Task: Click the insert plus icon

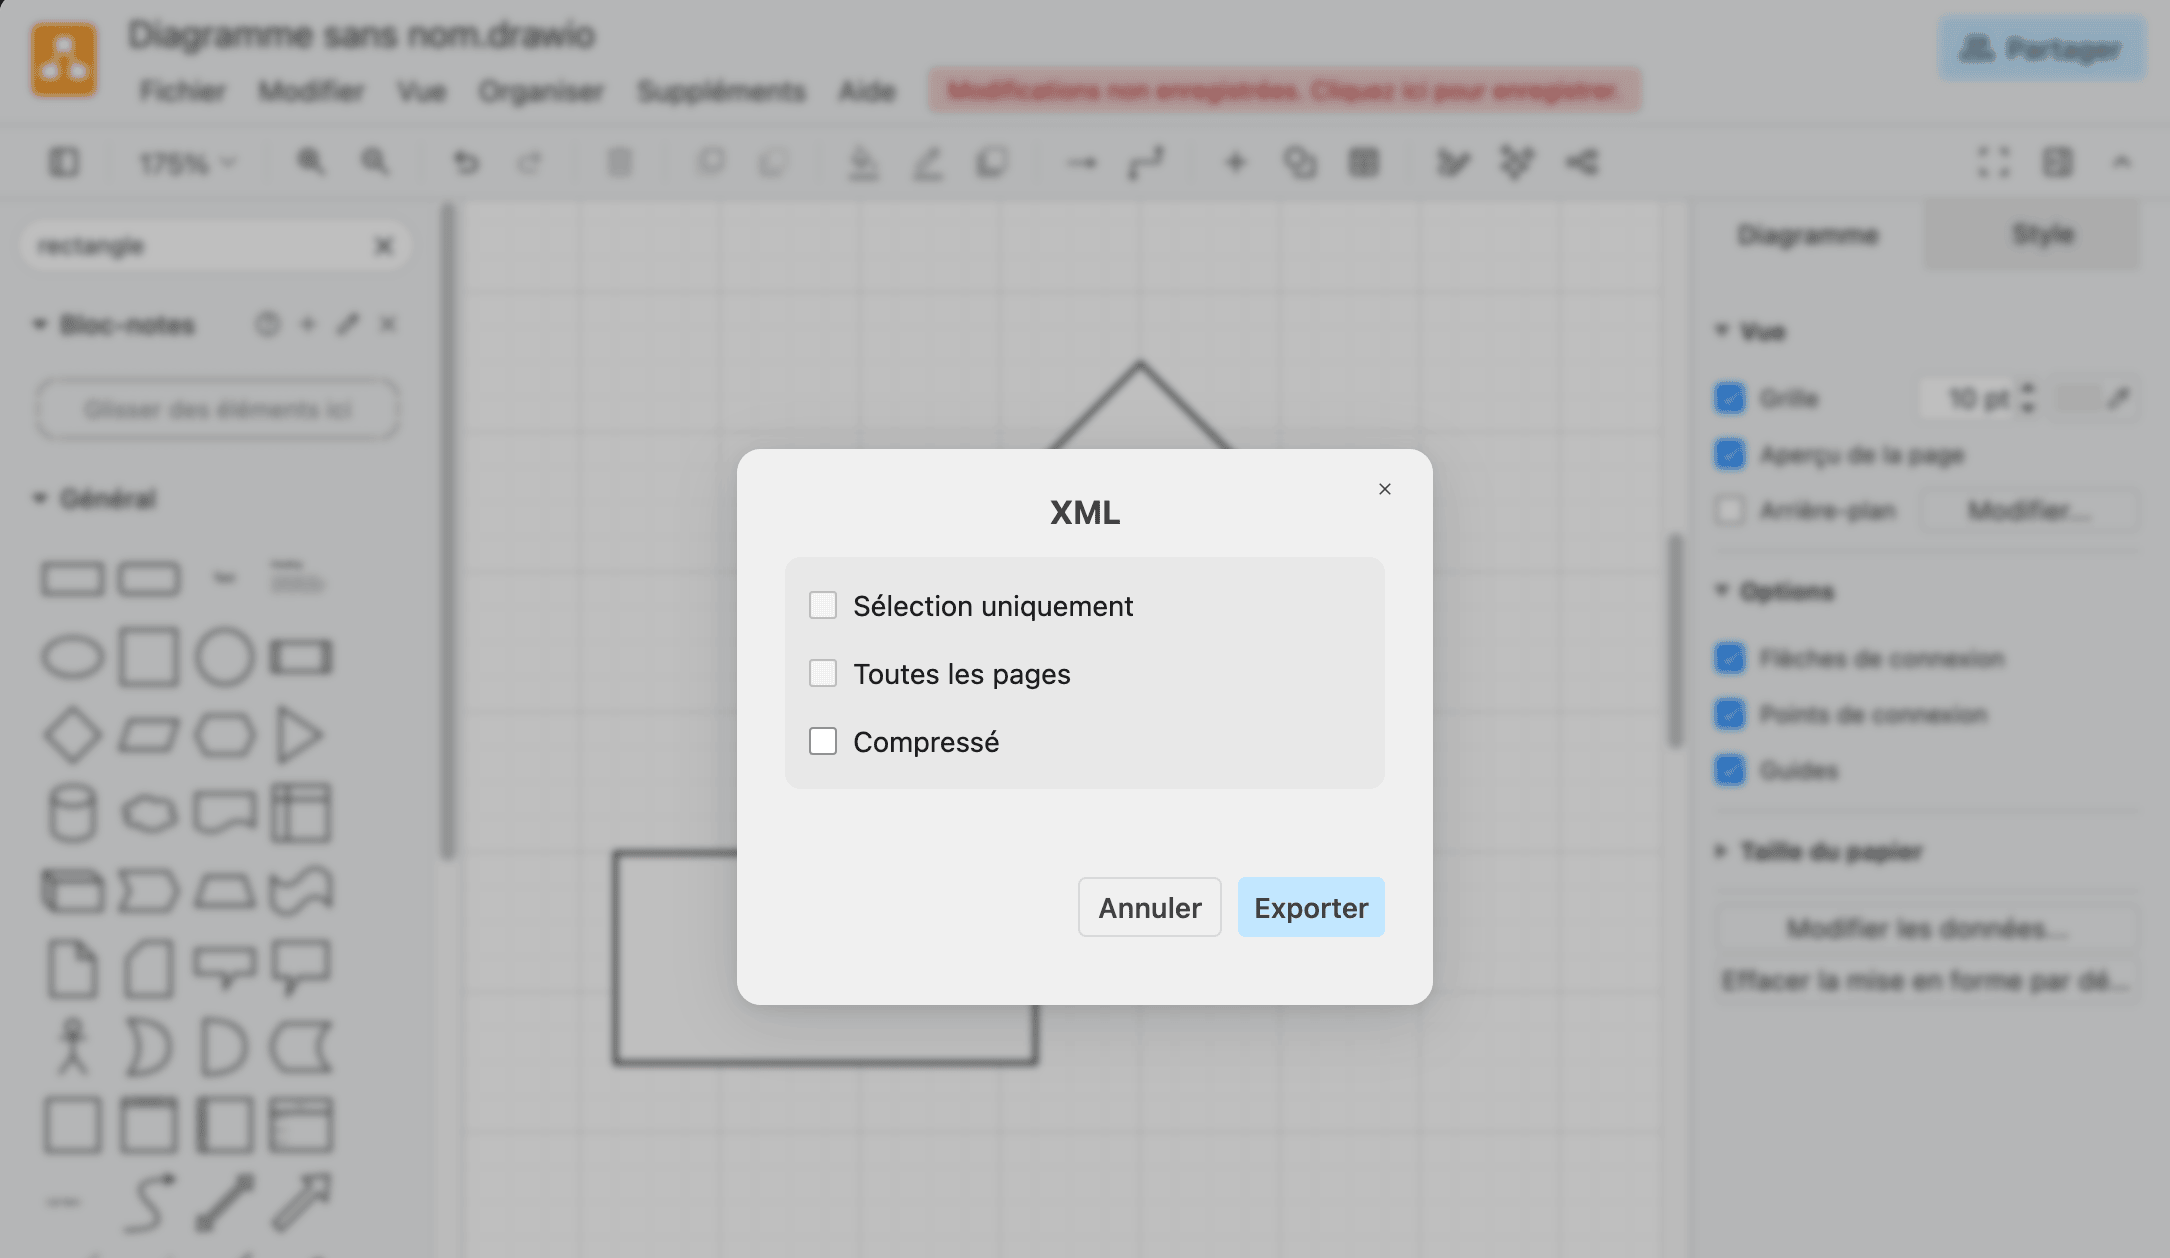Action: click(x=1236, y=162)
